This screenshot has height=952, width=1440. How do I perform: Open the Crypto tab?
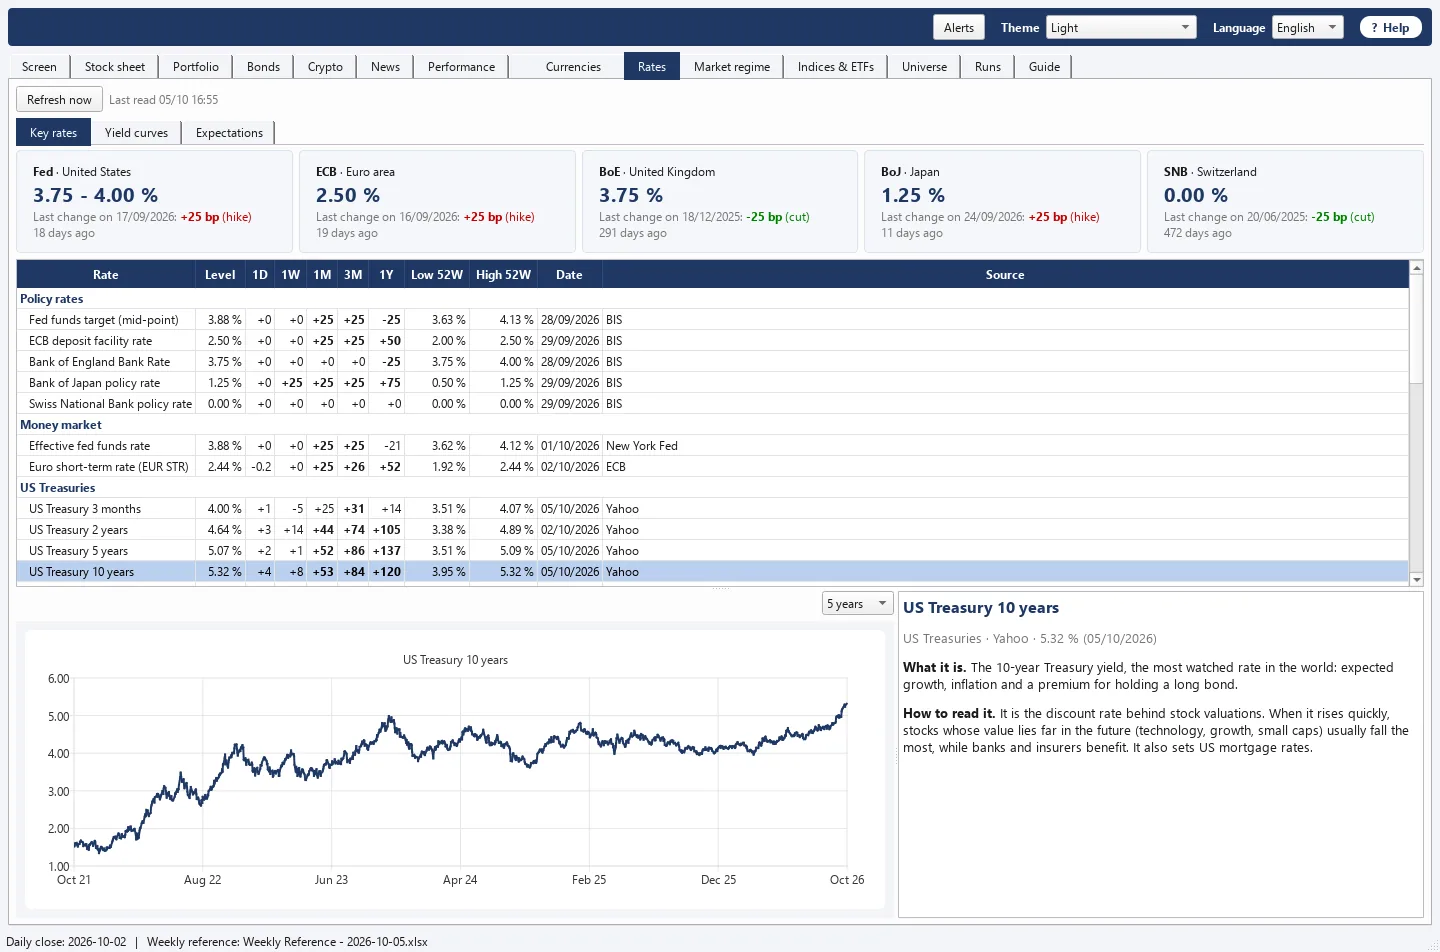point(325,67)
